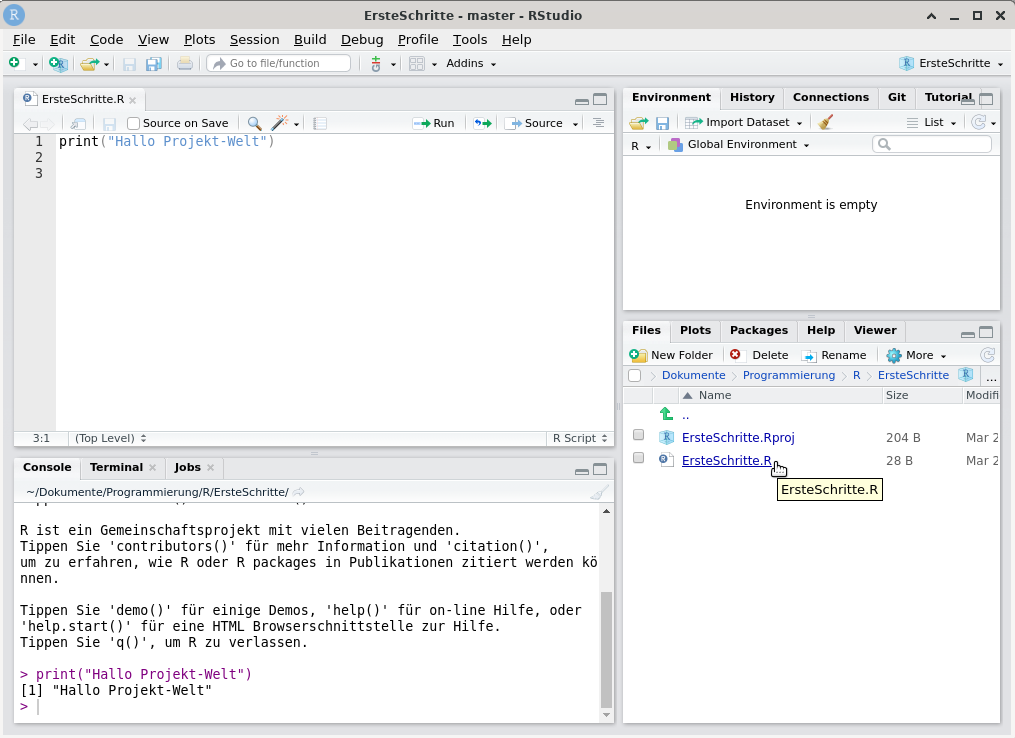Close the ErsteSchritte.R editor tab
The height and width of the screenshot is (738, 1015).
pos(133,100)
